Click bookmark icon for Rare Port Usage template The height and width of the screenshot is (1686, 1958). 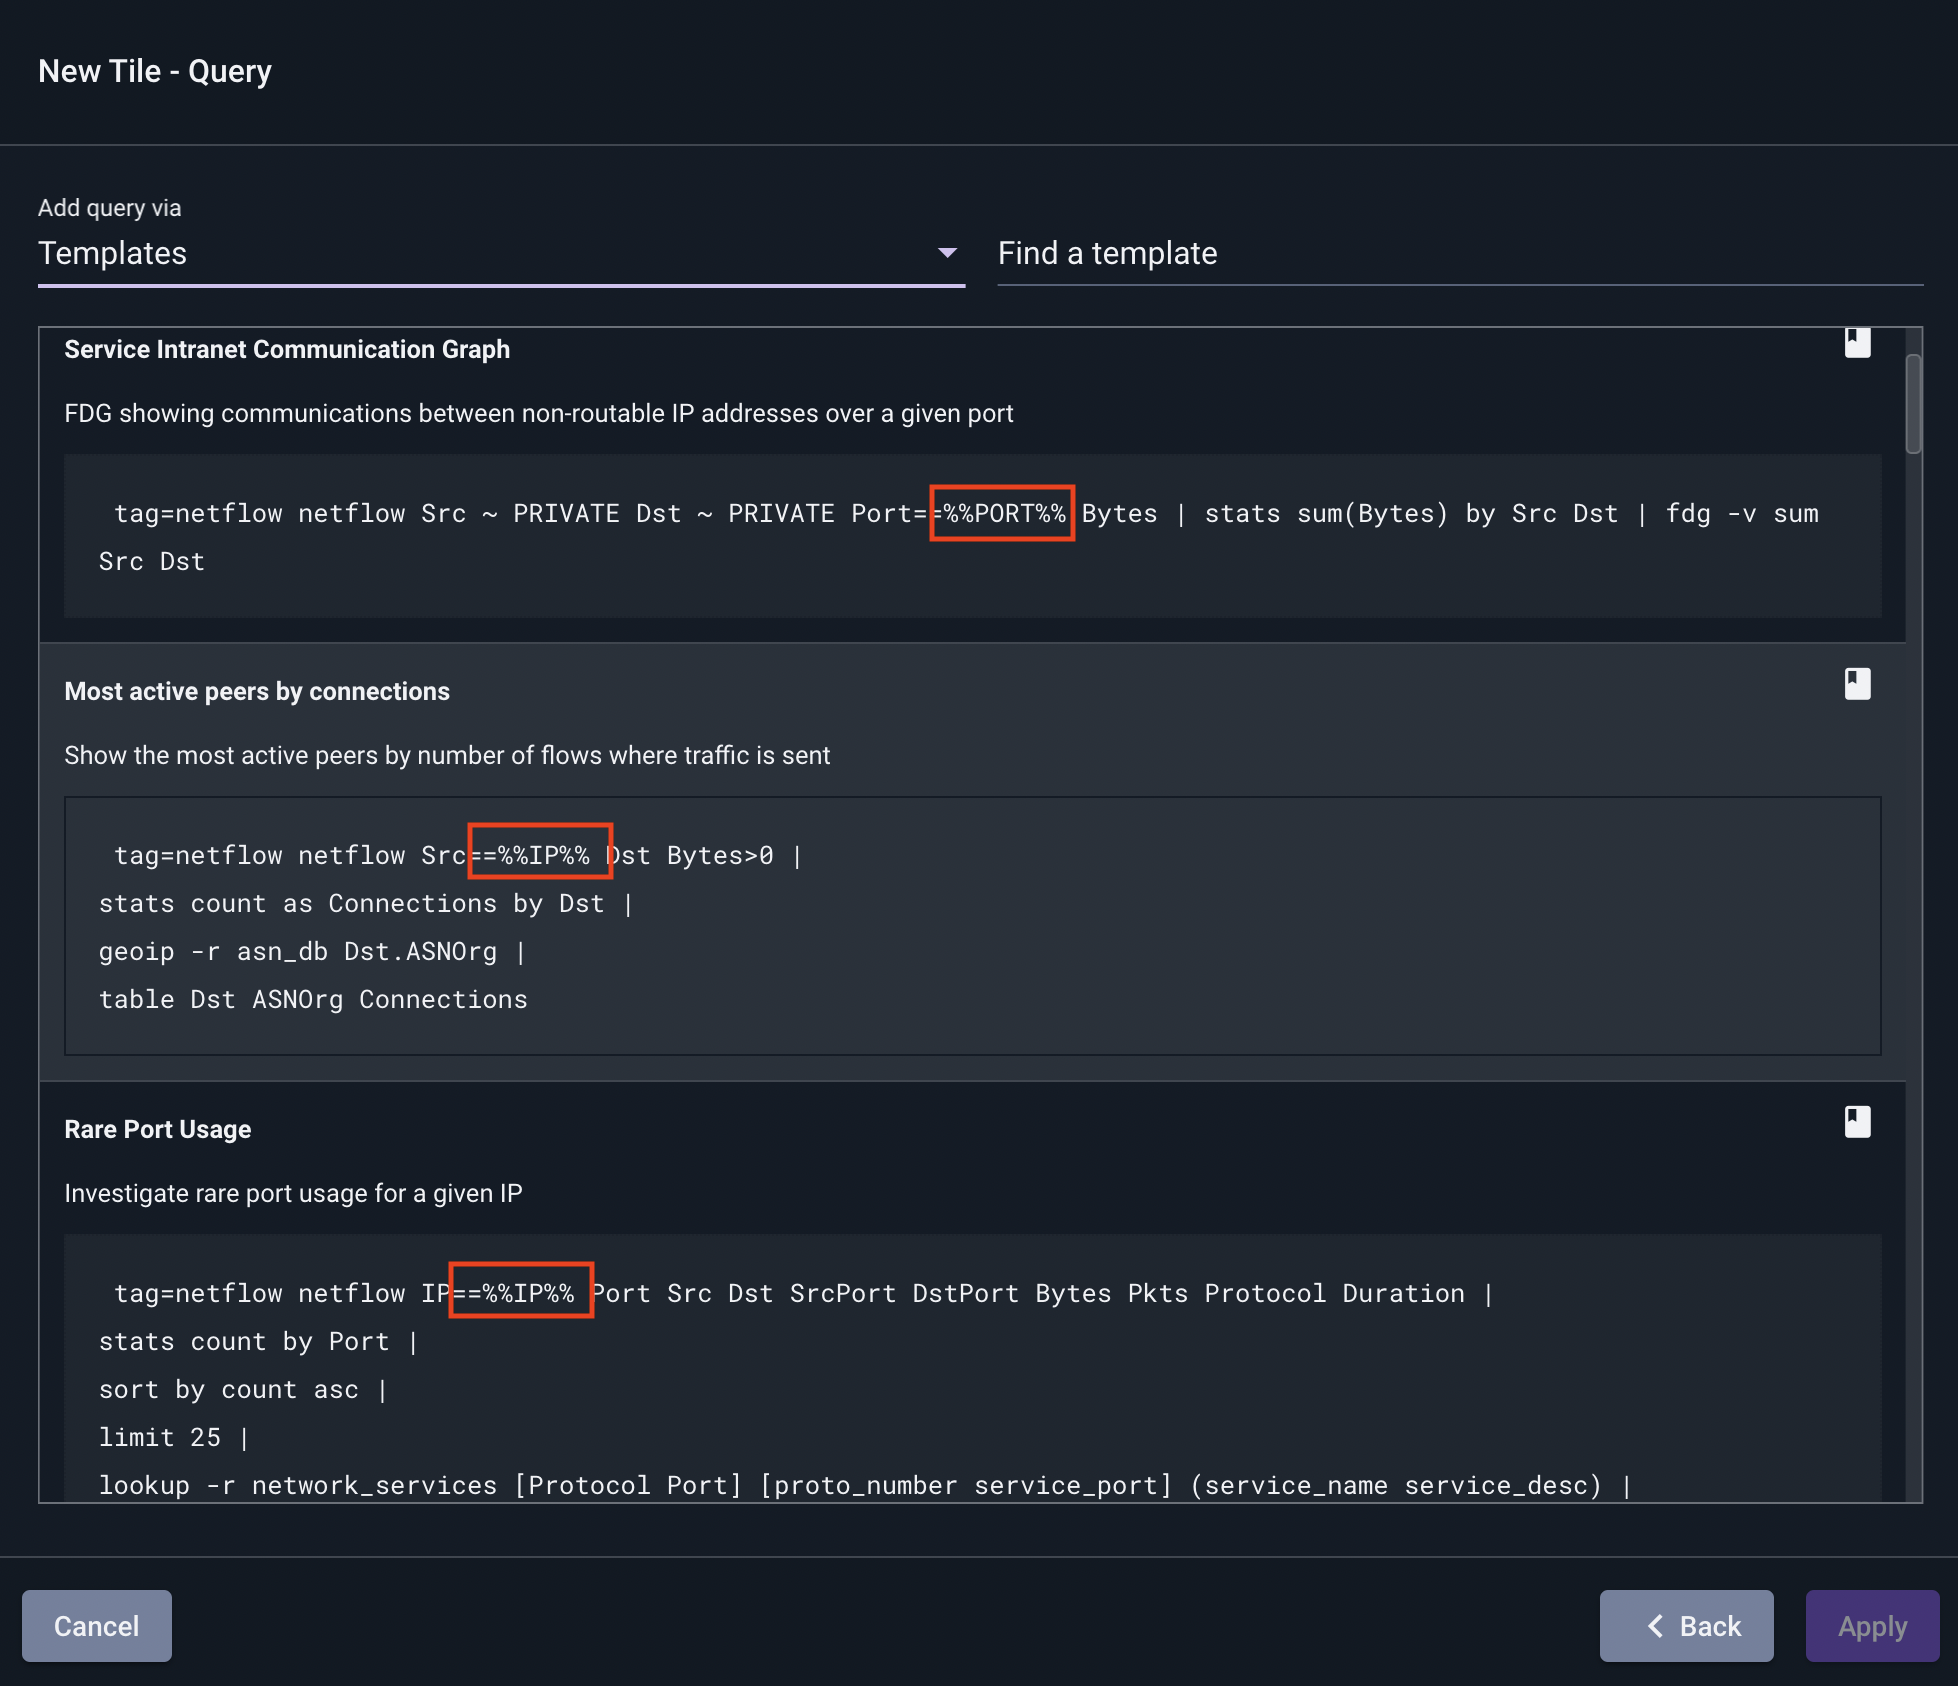1857,1122
